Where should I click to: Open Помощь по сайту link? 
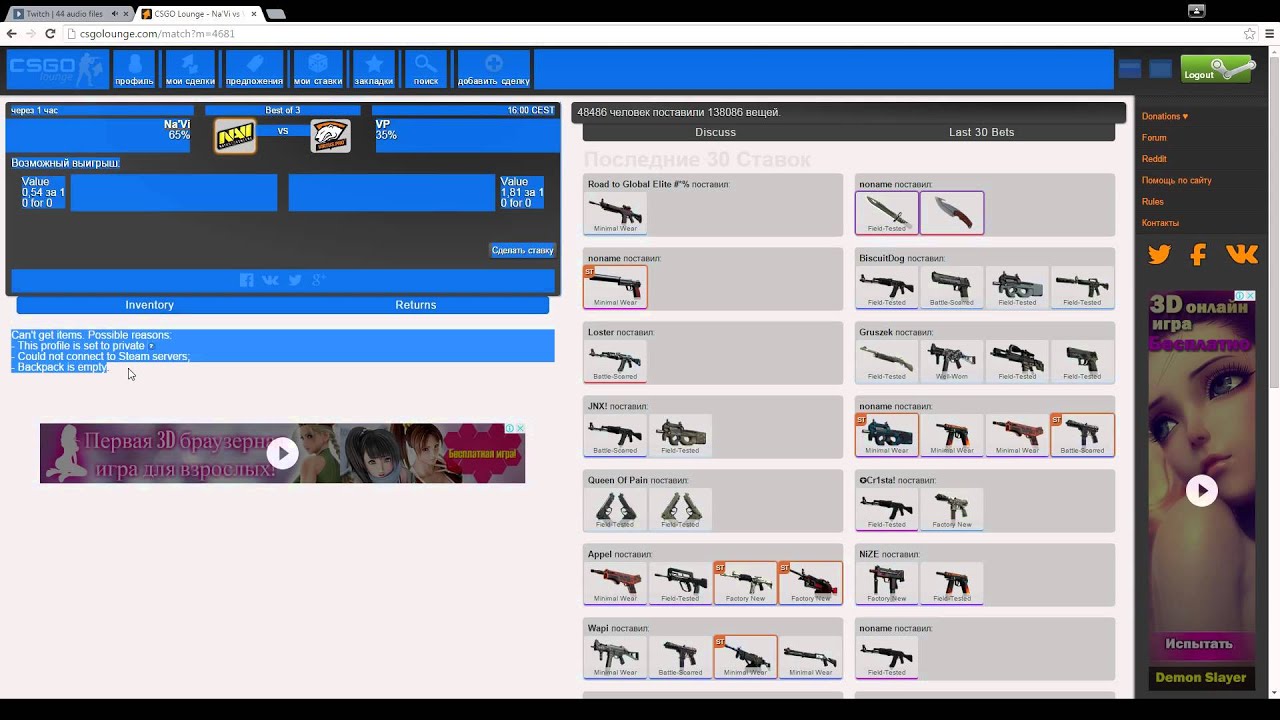[1176, 181]
